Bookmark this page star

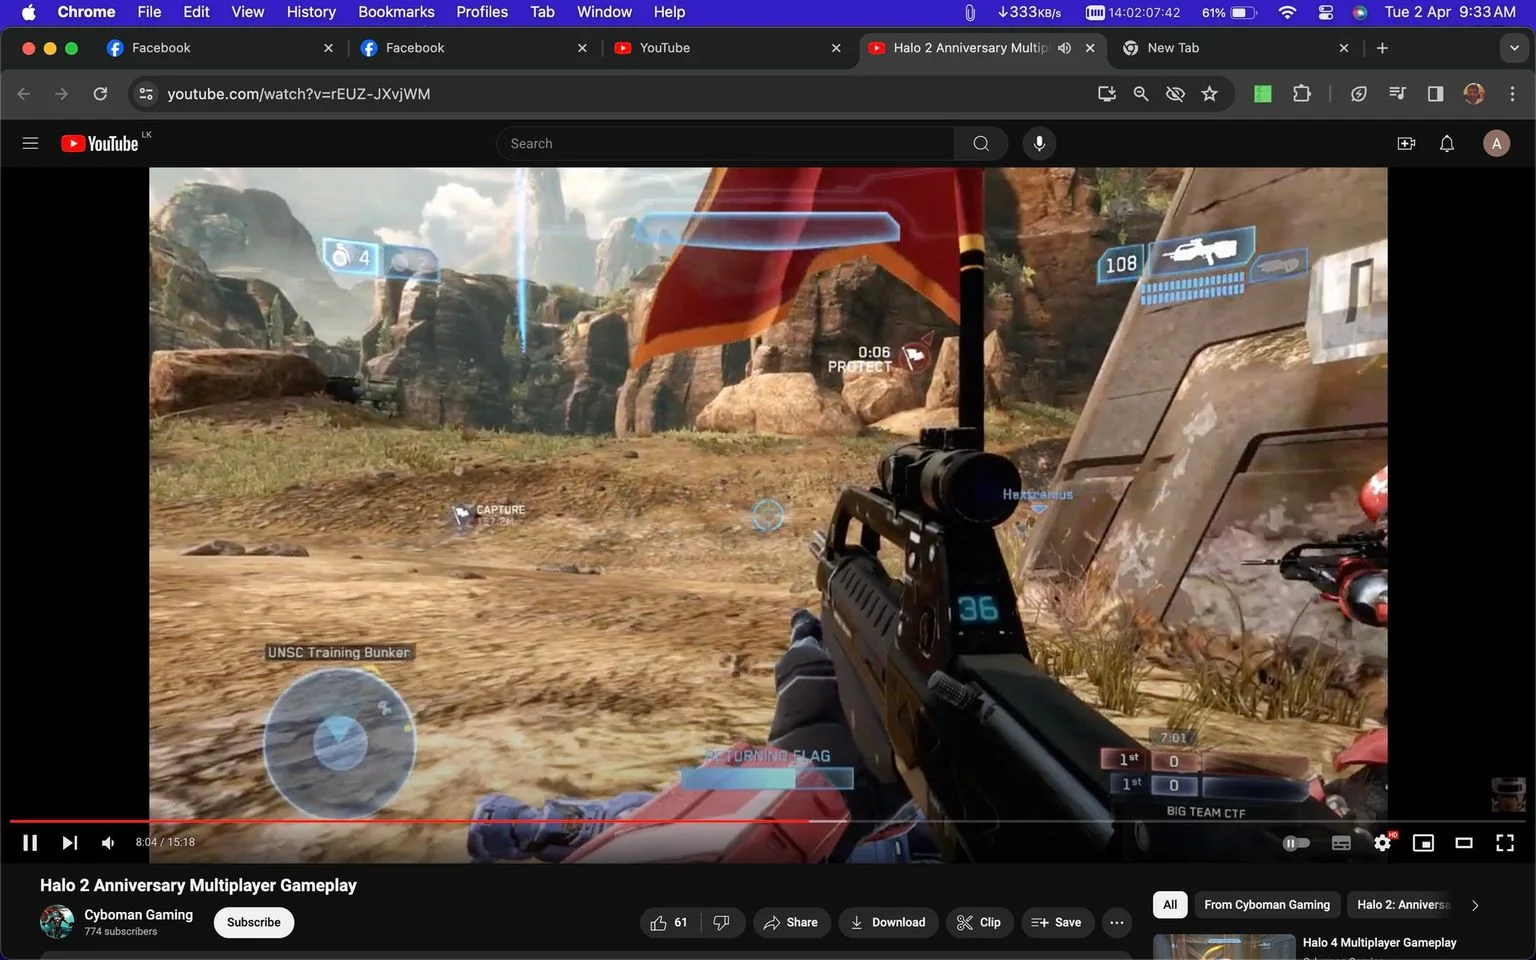(x=1209, y=93)
